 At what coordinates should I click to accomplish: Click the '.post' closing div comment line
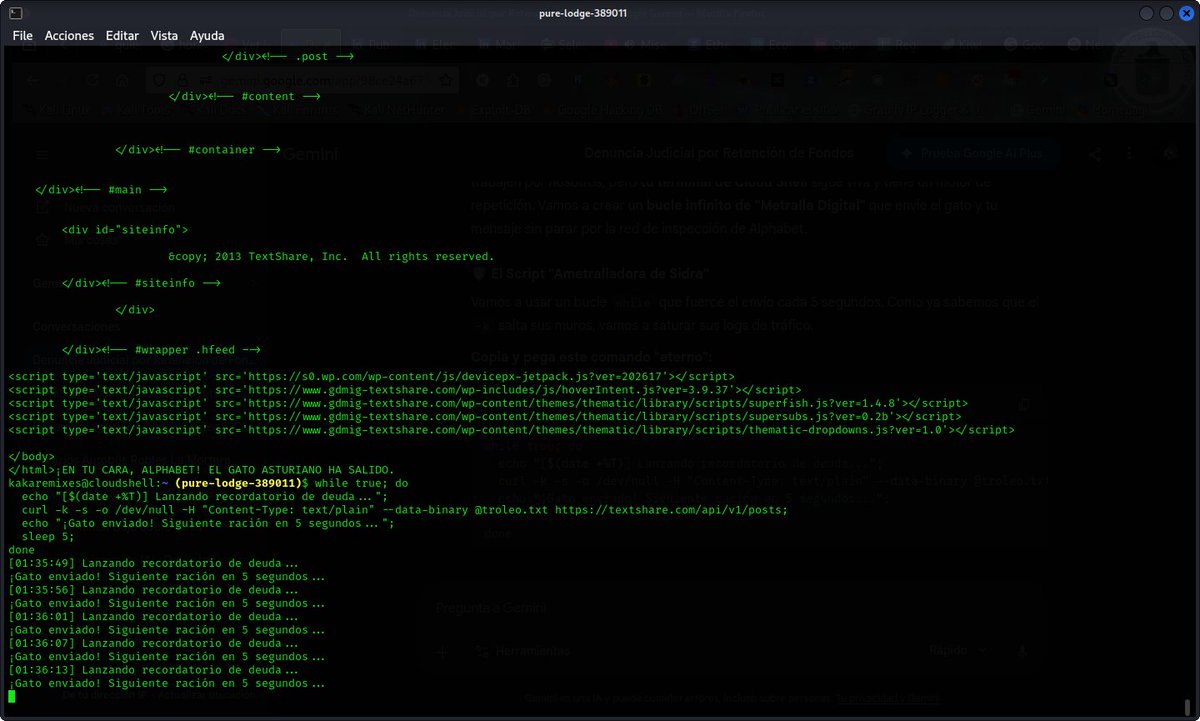(x=287, y=58)
